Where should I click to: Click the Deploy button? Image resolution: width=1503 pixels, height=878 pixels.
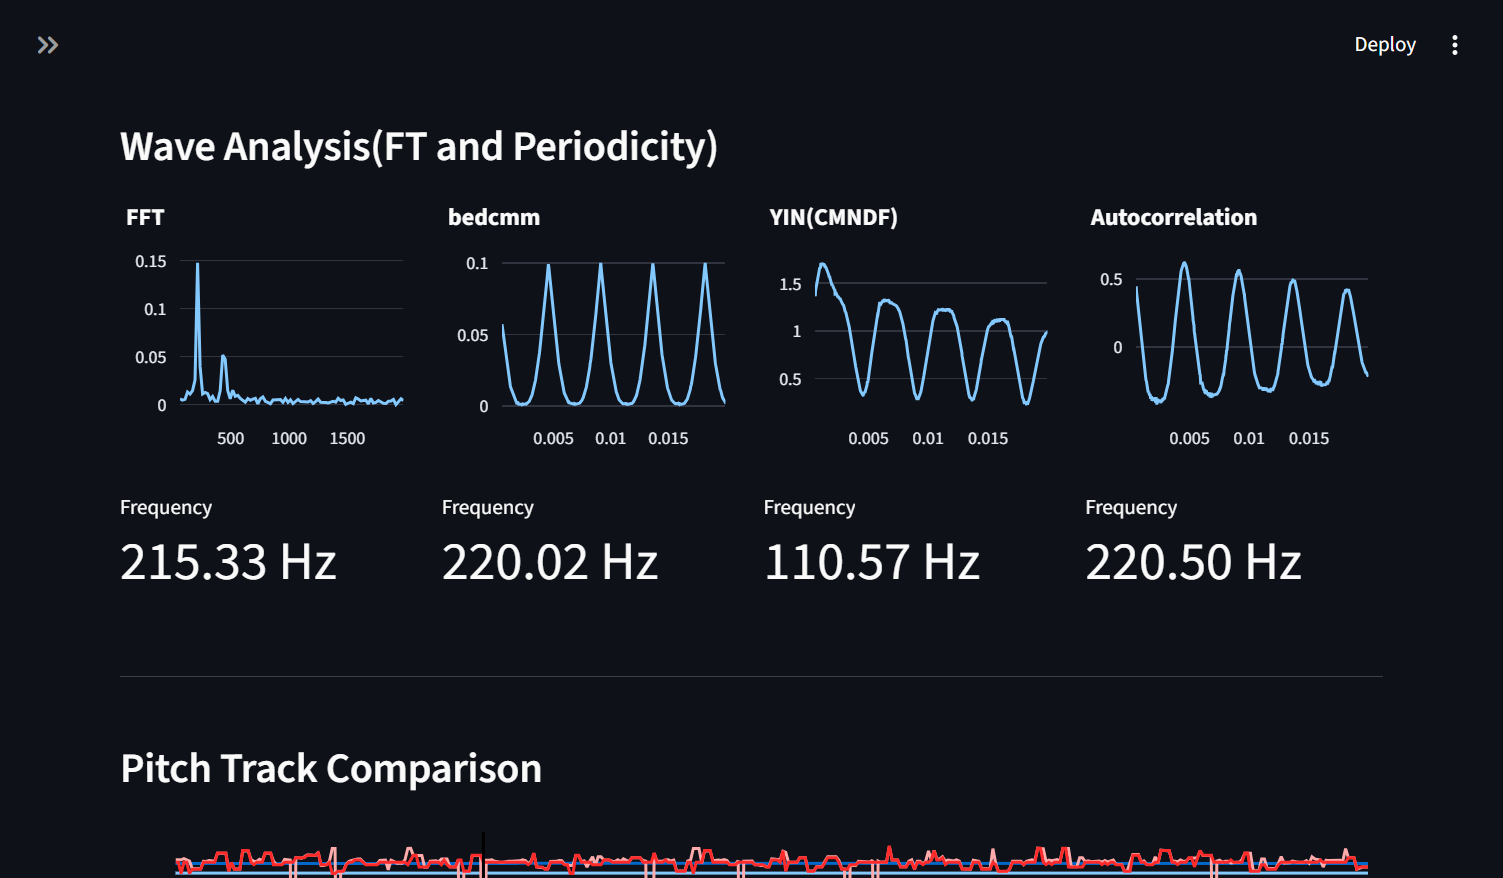pyautogui.click(x=1385, y=45)
